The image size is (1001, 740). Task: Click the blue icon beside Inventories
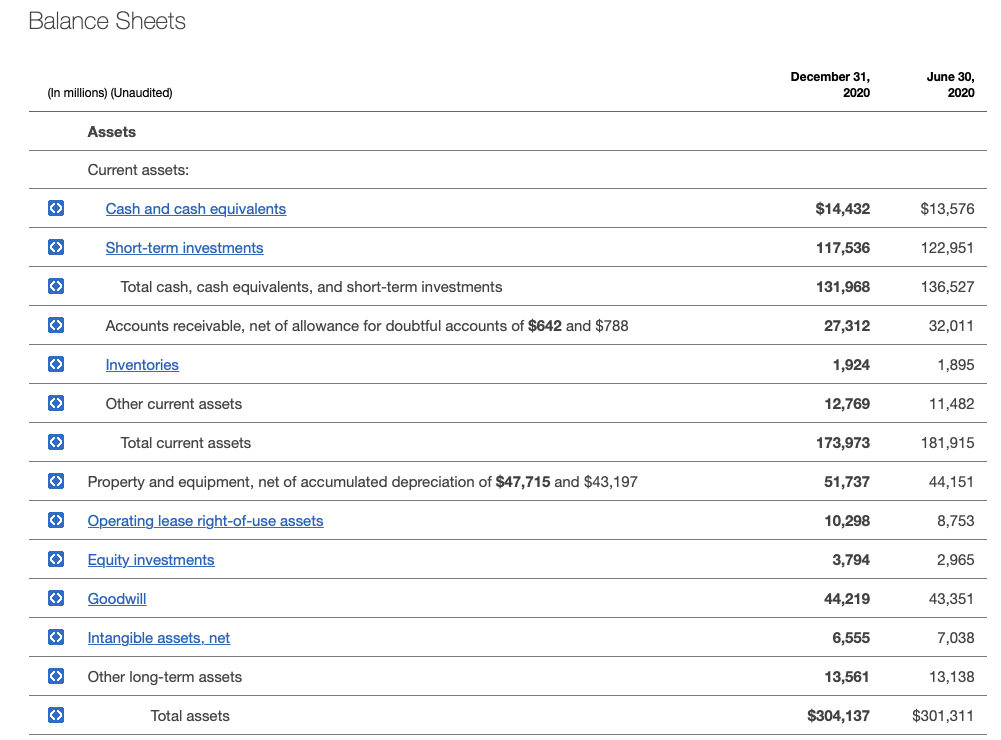57,365
